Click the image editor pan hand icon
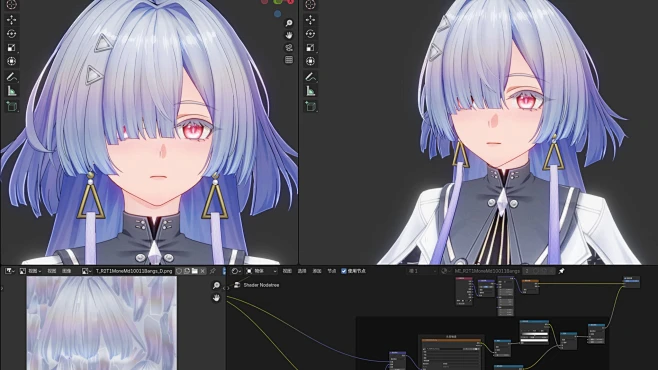This screenshot has height=370, width=658. click(x=216, y=297)
